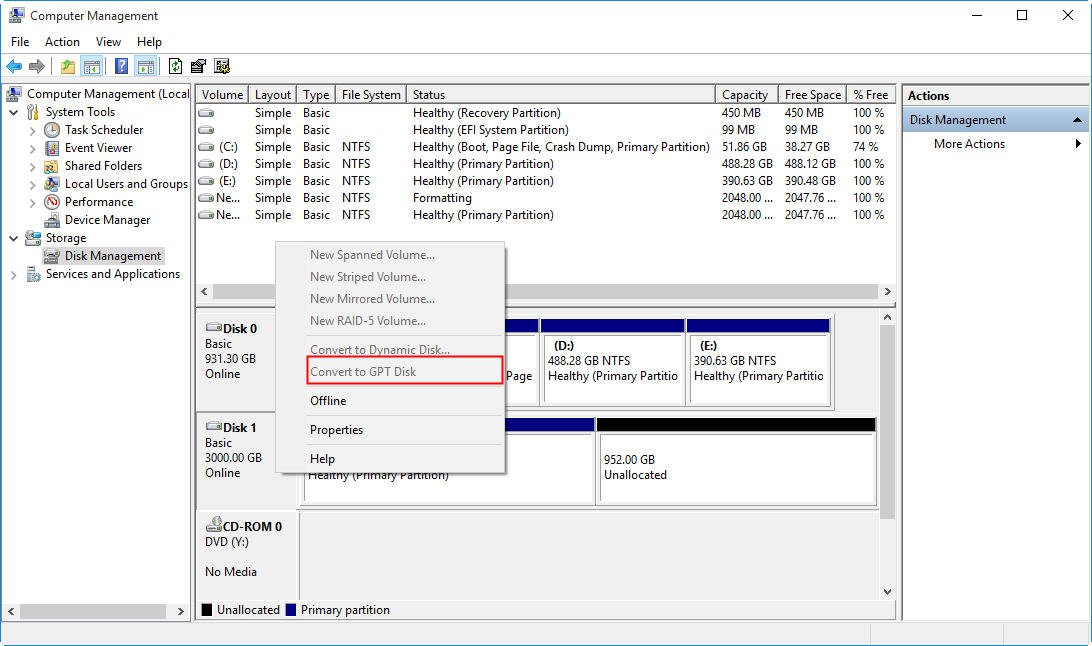The image size is (1092, 646).
Task: Click the System Tools wrench icon
Action: [x=33, y=112]
